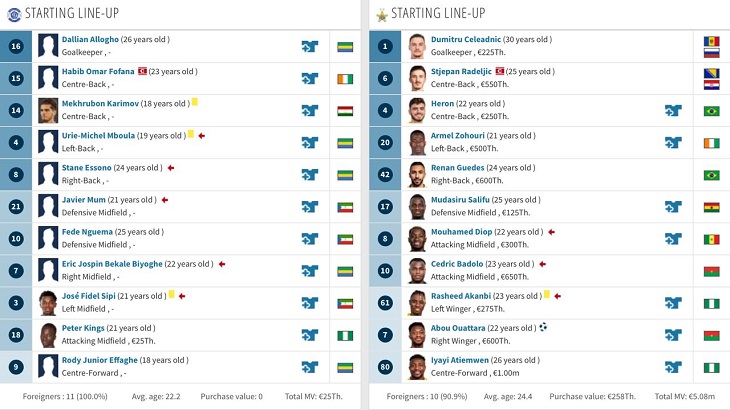This screenshot has height=410, width=730.
Task: Click José Fidel Sipi's portrait thumbnail
Action: point(48,303)
